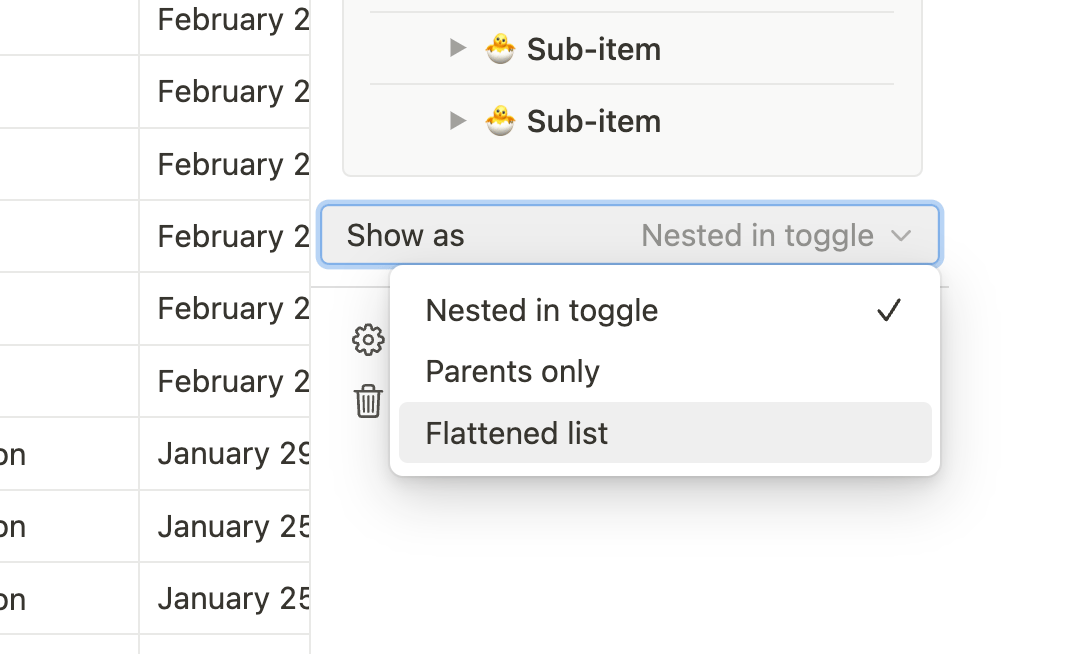
Task: Expand the first Sub-item toggle triangle
Action: coord(458,48)
